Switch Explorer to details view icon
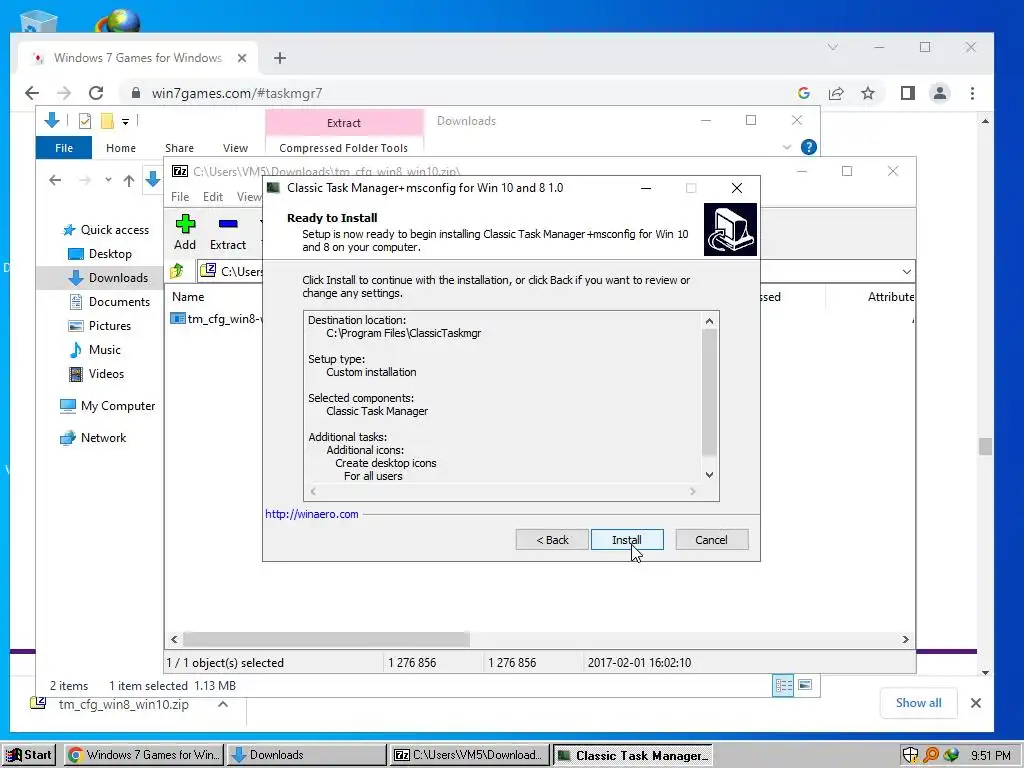This screenshot has width=1024, height=768. click(783, 685)
